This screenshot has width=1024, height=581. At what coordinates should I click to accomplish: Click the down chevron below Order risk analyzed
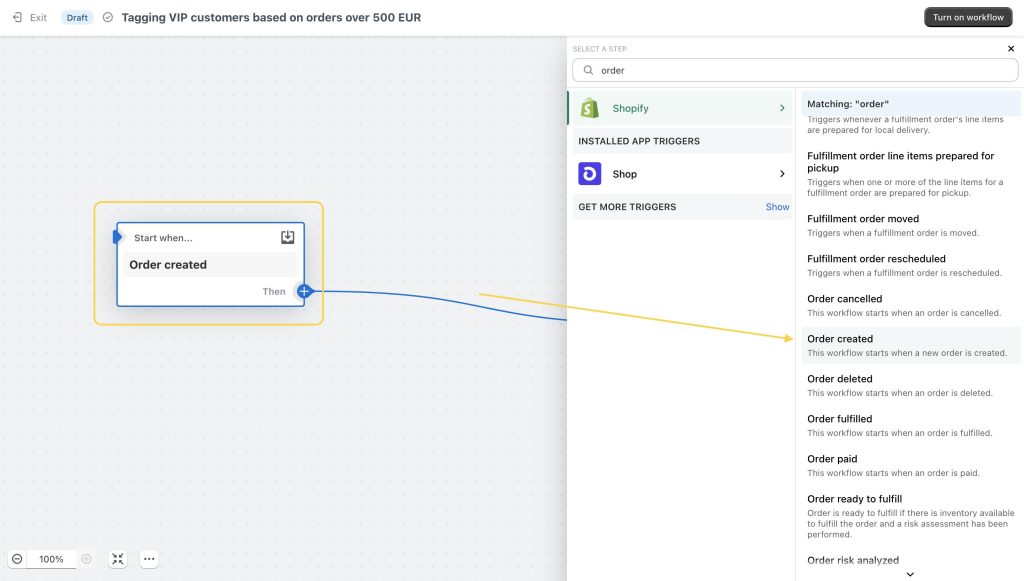pos(909,574)
